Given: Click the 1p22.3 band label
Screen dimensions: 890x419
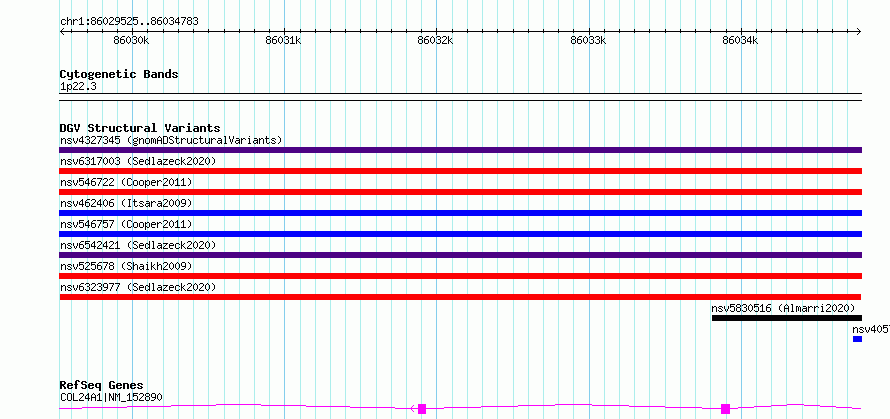Looking at the screenshot, I should 77,87.
